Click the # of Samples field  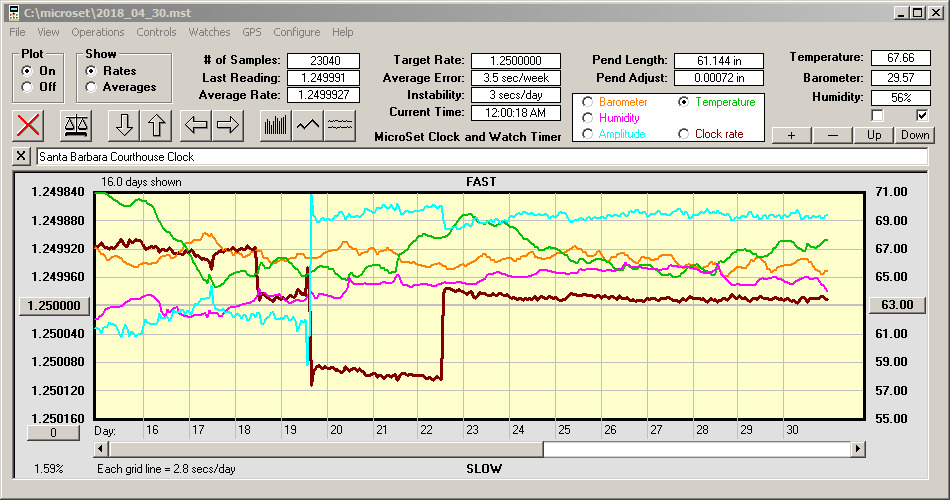click(324, 61)
